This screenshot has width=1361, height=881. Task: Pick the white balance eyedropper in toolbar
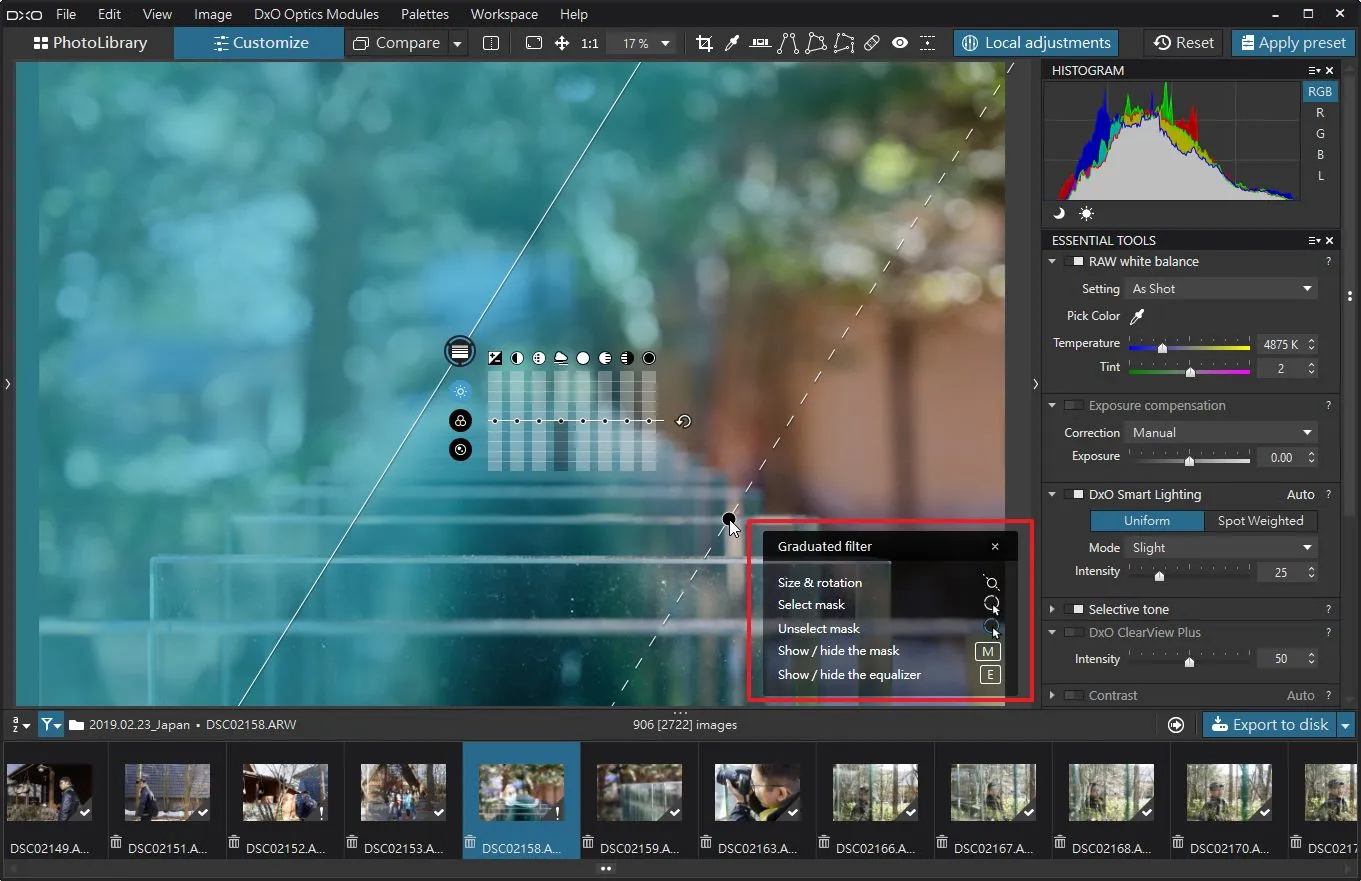(x=732, y=43)
